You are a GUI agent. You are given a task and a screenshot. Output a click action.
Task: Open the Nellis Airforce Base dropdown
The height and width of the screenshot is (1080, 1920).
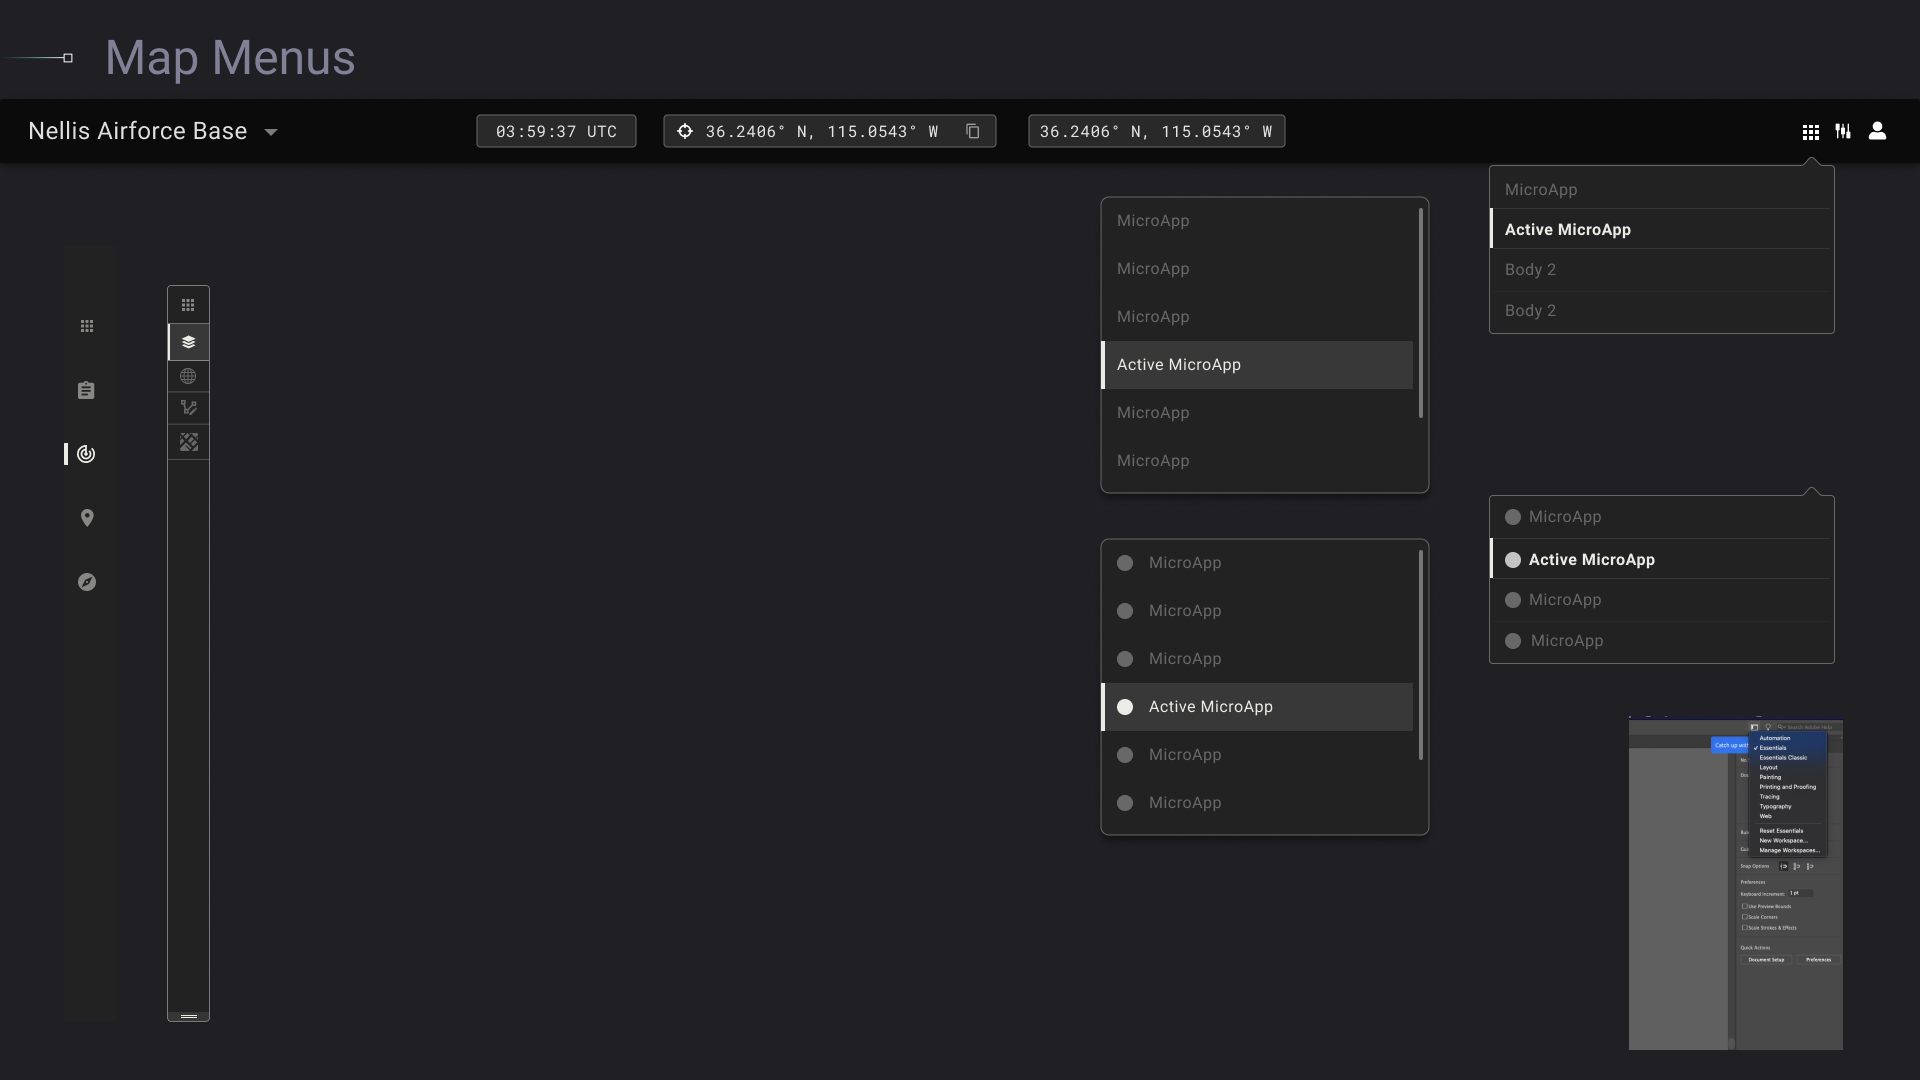tap(152, 130)
